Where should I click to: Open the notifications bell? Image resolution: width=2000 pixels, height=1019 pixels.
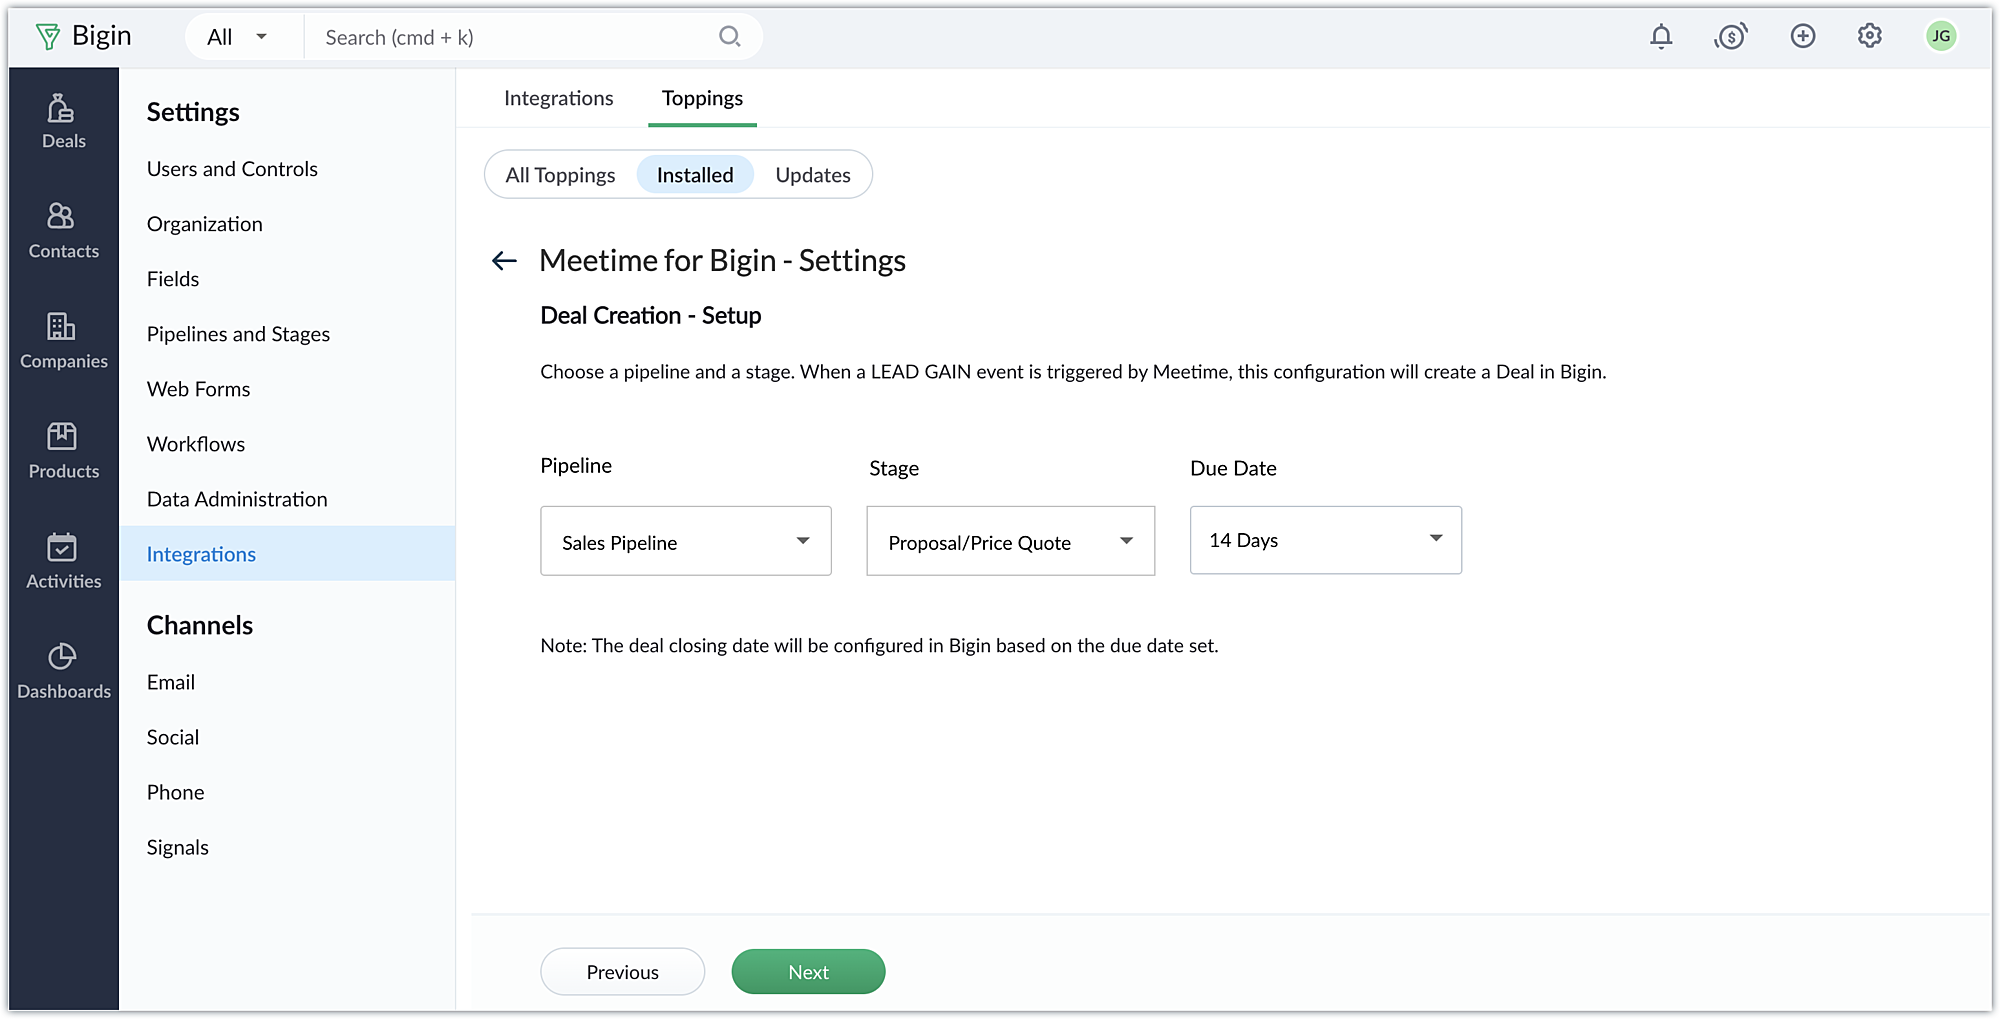tap(1661, 37)
